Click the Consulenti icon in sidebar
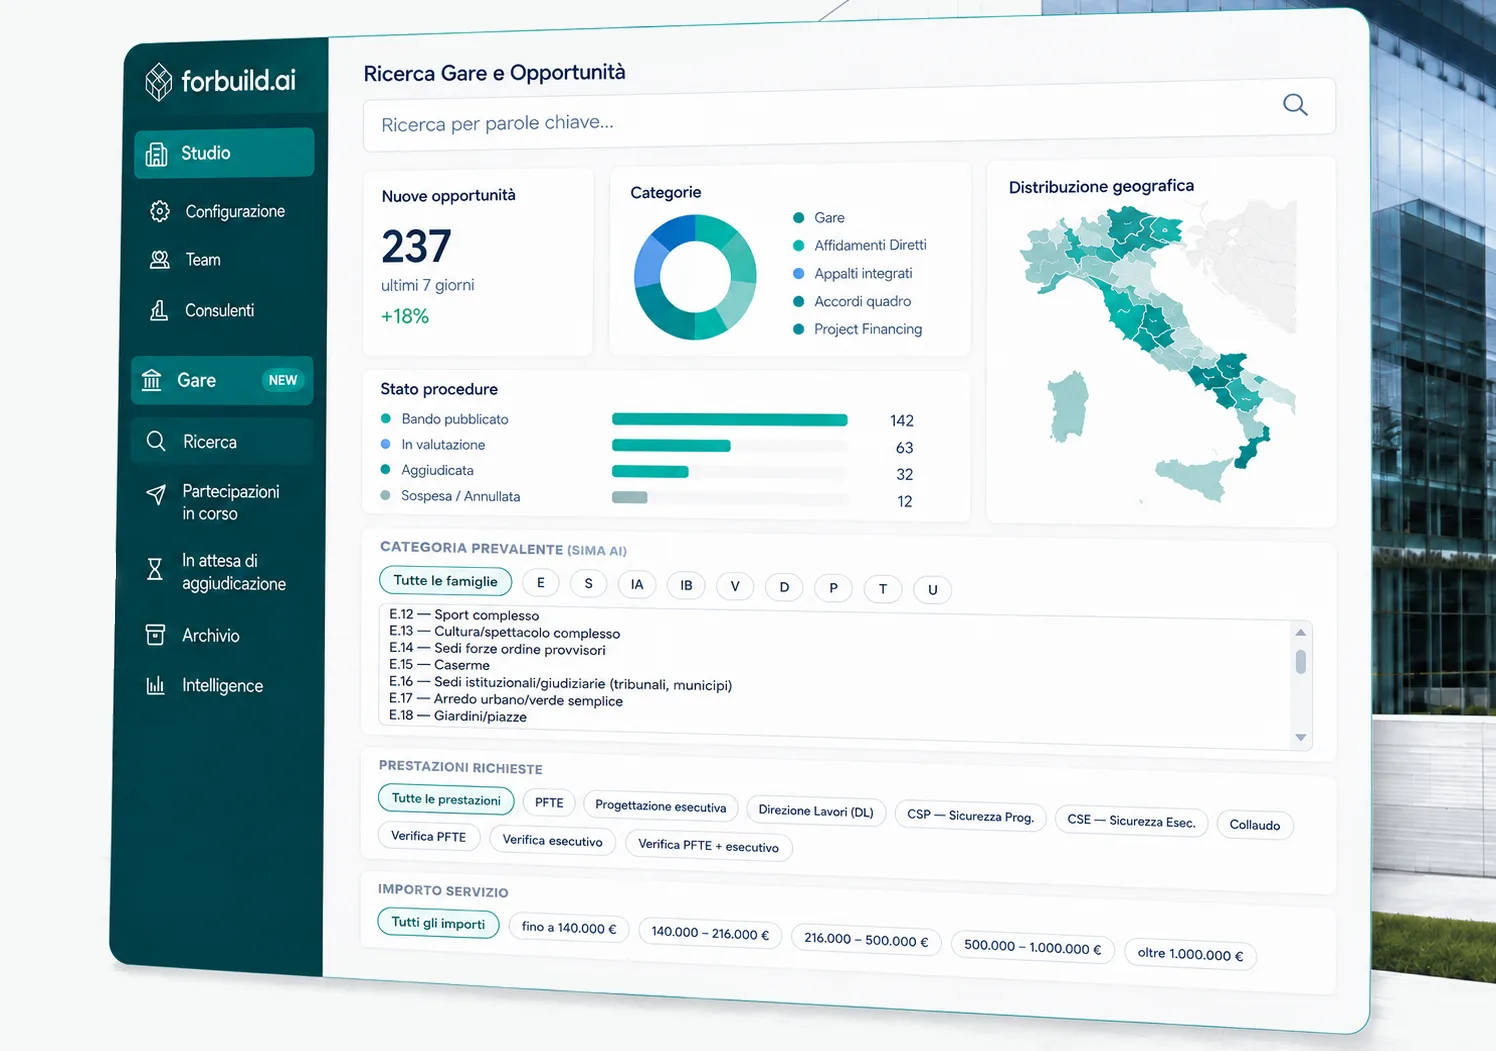Screen dimensions: 1496x1051 [x=159, y=310]
